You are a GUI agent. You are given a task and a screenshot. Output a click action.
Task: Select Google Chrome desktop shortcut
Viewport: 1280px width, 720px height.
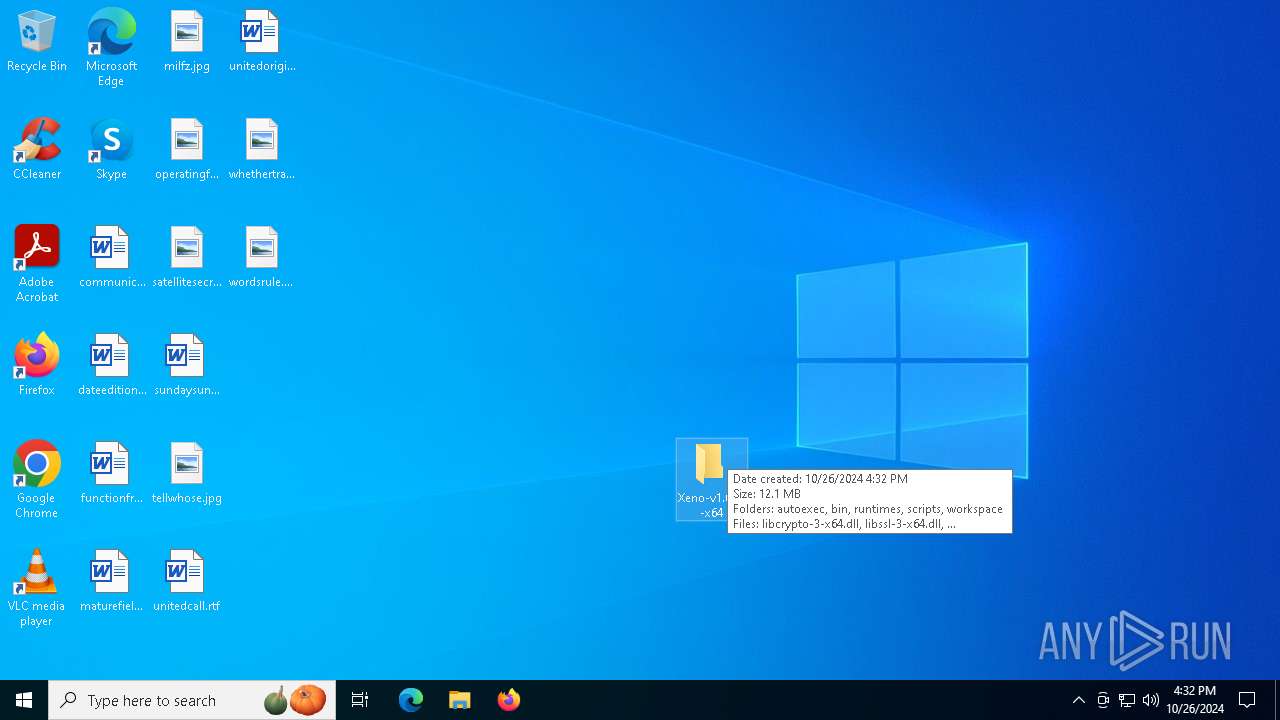click(x=37, y=480)
